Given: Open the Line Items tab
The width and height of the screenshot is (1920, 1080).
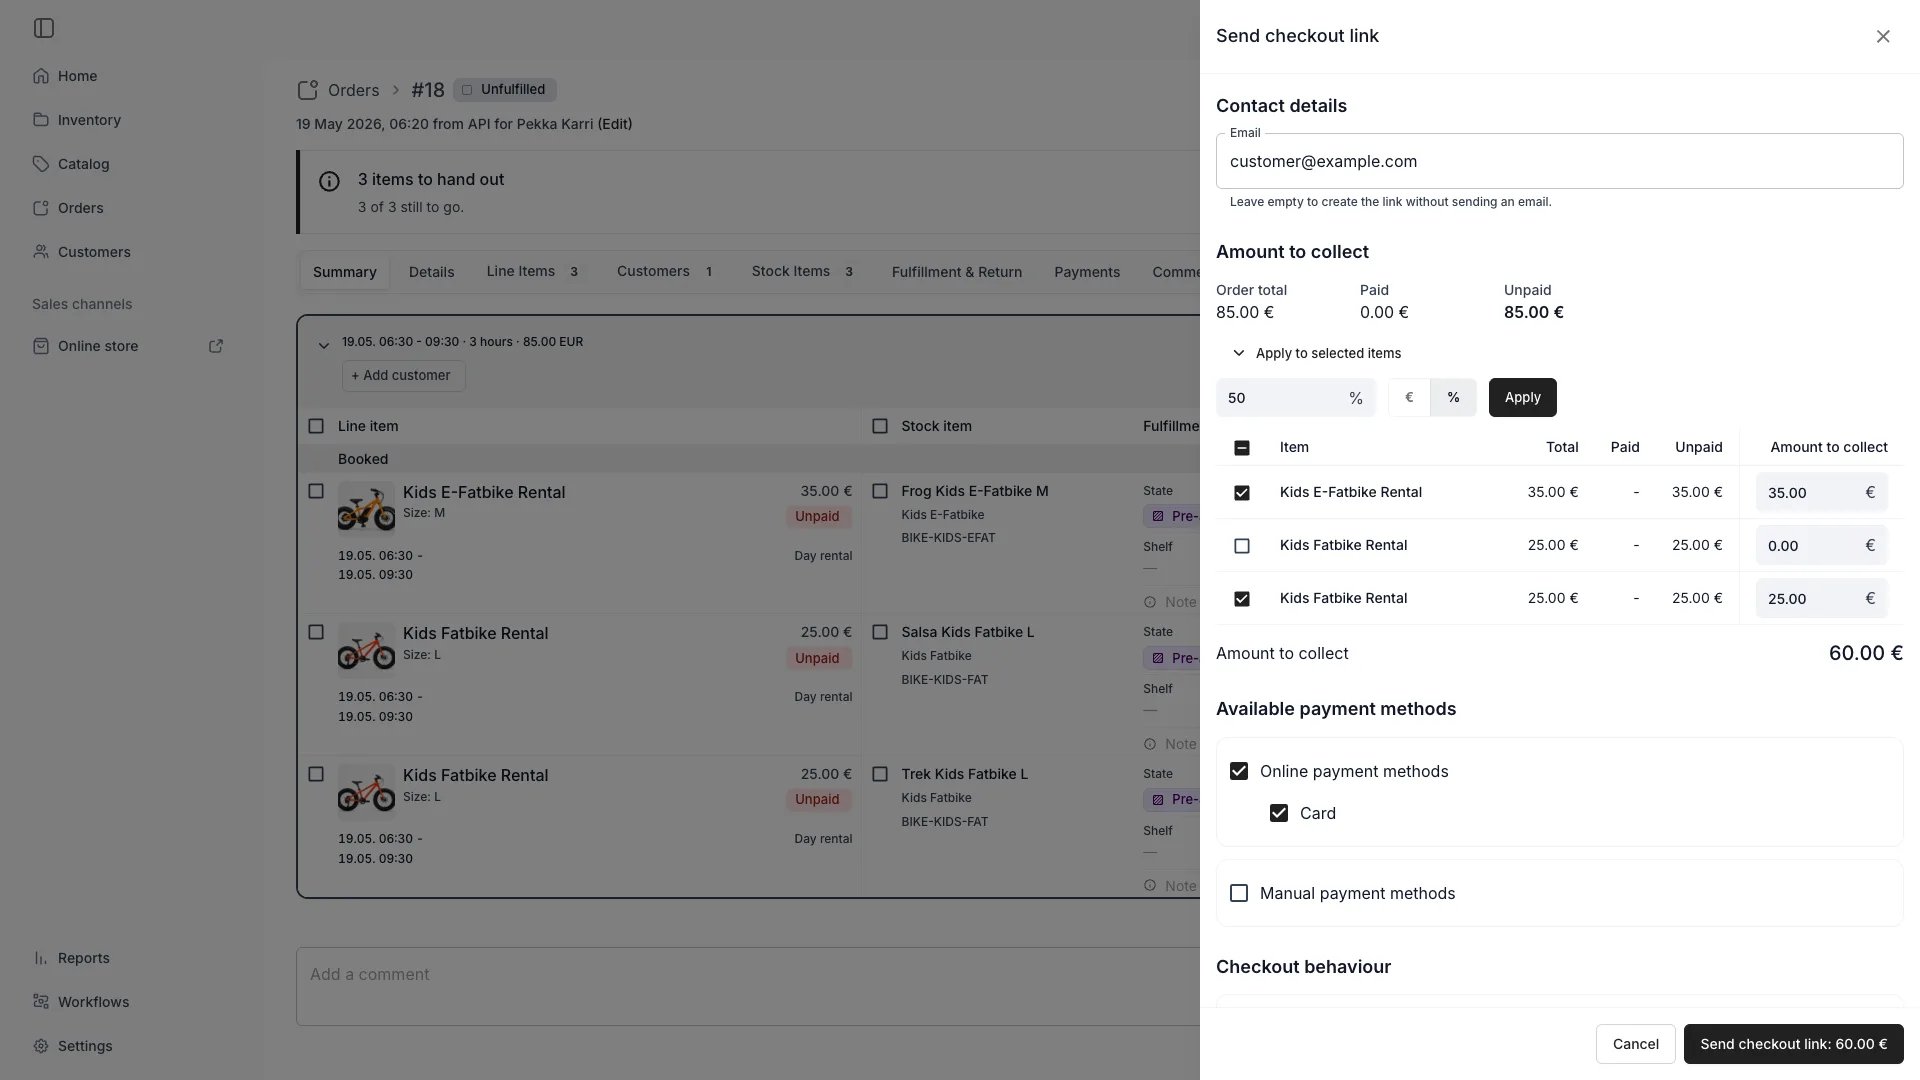Looking at the screenshot, I should coord(533,272).
